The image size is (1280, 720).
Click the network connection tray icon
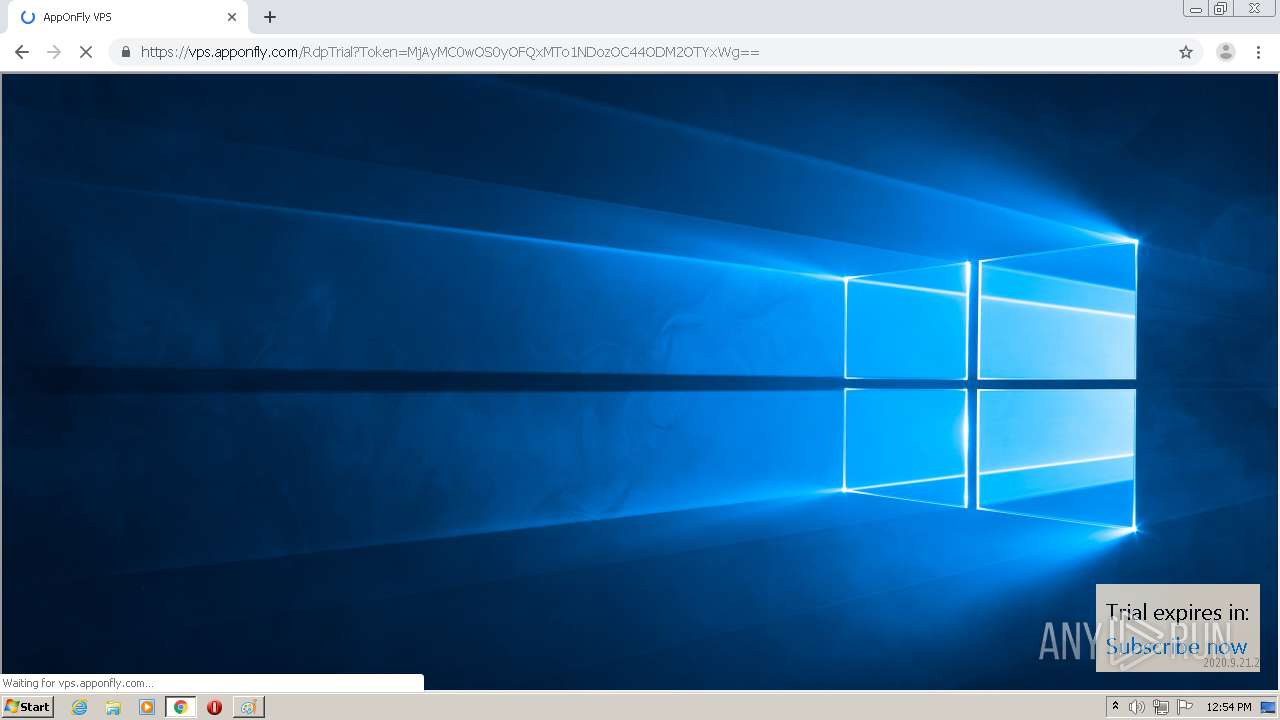click(x=1161, y=707)
